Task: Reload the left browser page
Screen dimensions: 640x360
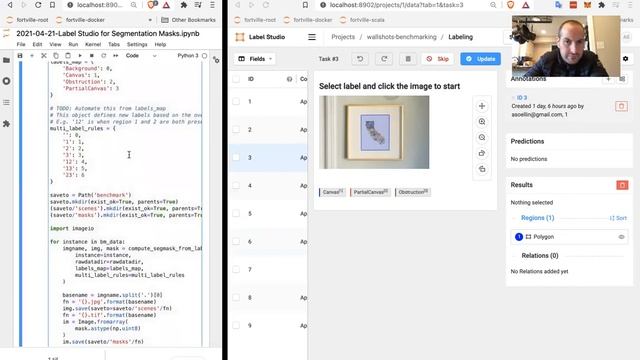Action: (38, 5)
